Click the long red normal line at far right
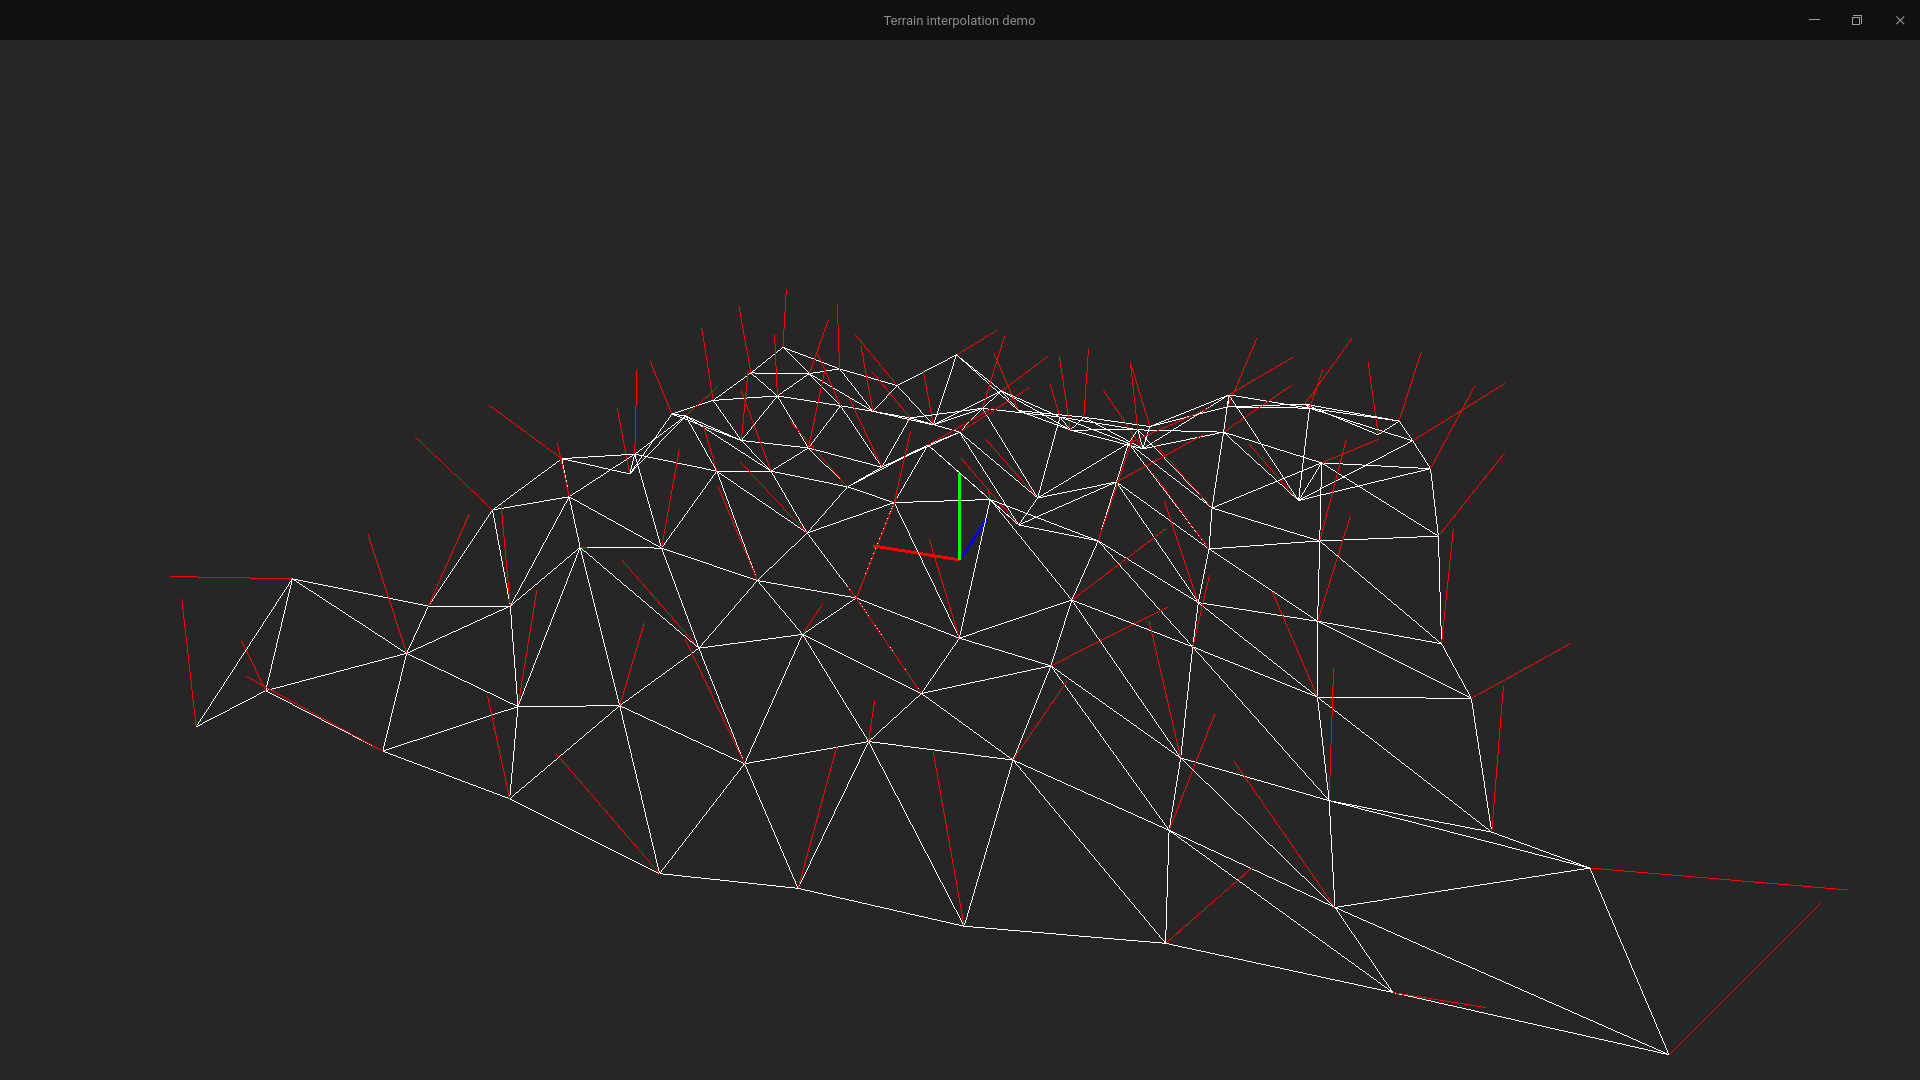1920x1080 pixels. click(1718, 879)
